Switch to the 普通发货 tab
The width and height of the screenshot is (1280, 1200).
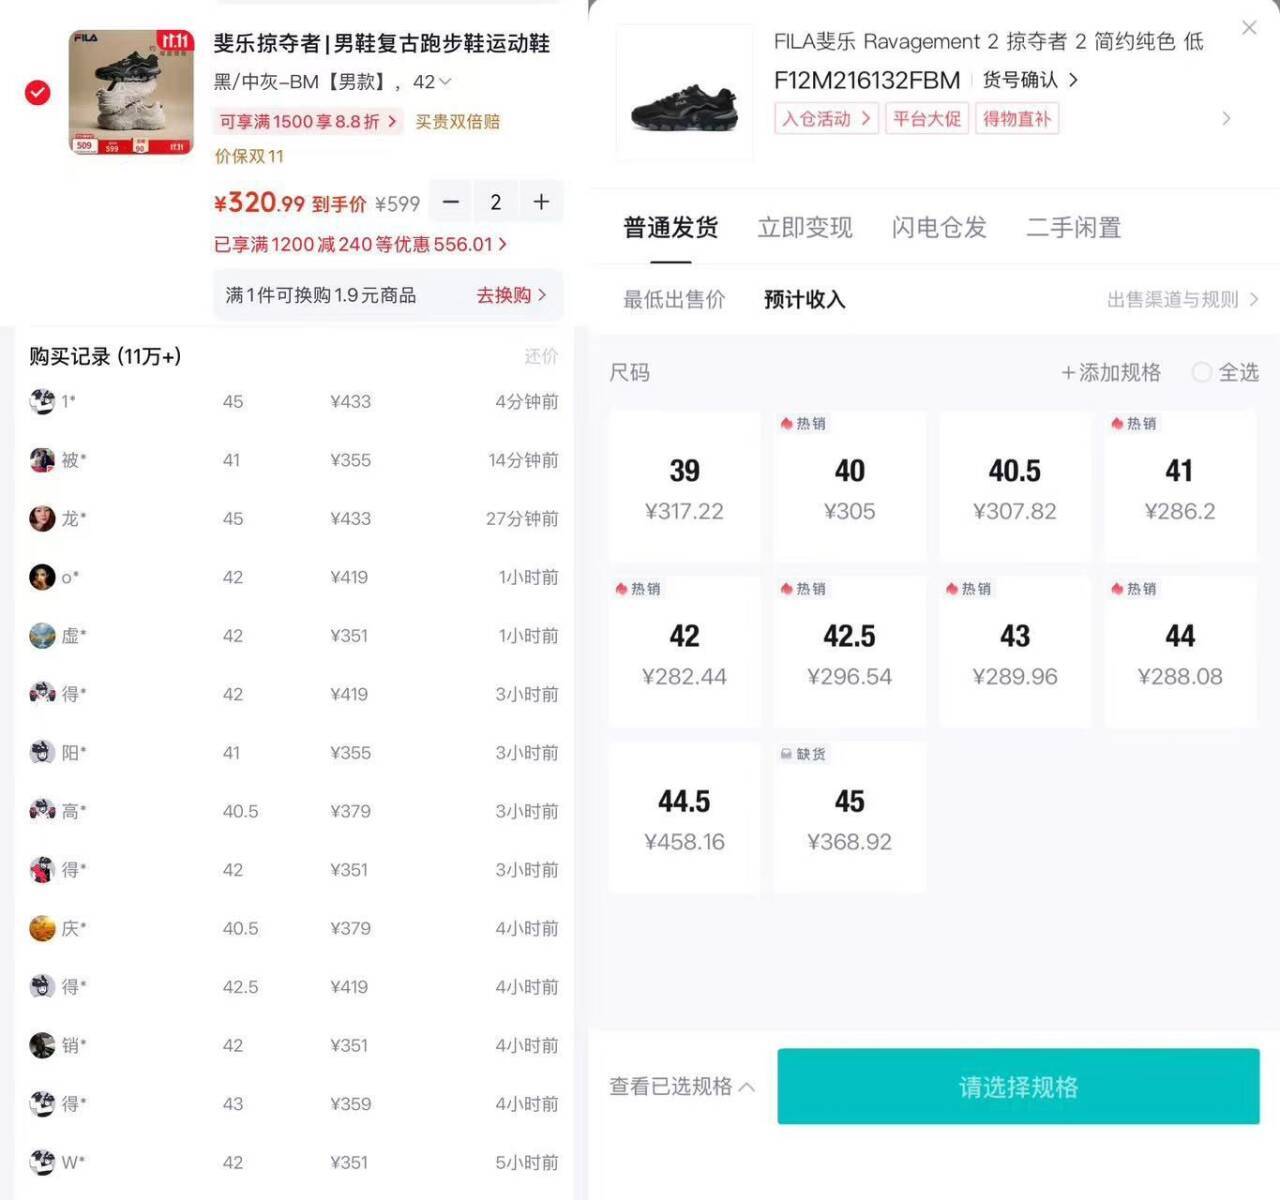tap(671, 228)
